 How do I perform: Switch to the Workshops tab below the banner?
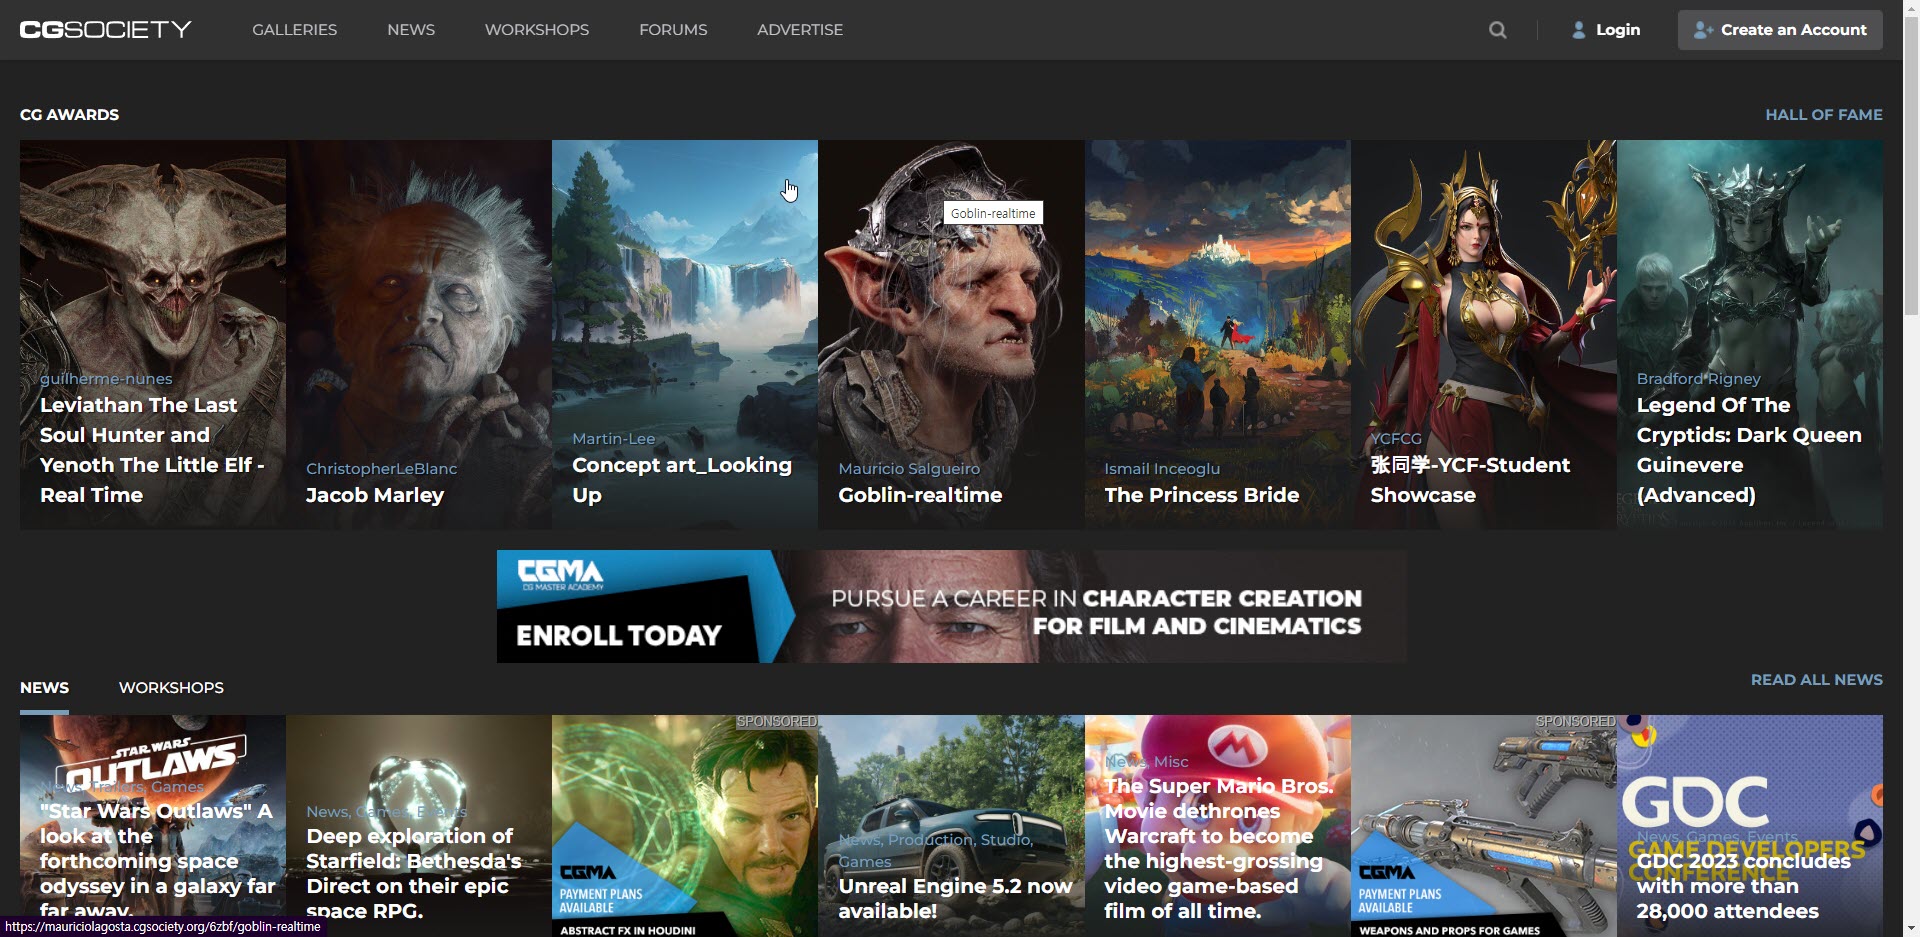pos(171,688)
